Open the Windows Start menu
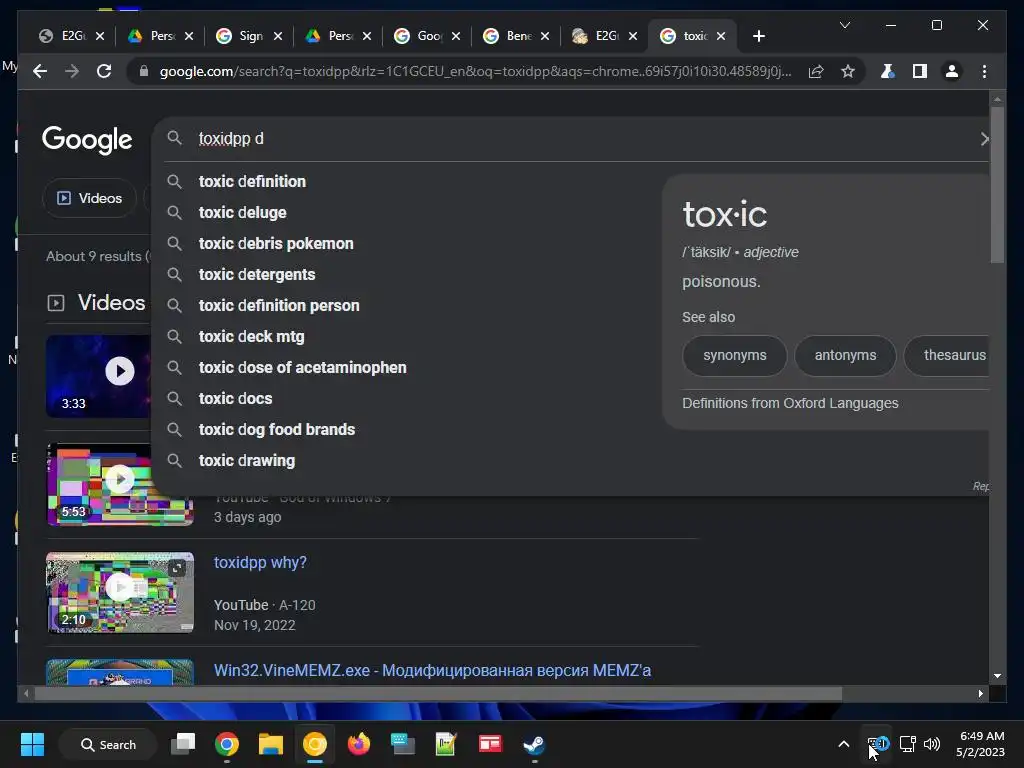Viewport: 1024px width, 768px height. tap(32, 744)
